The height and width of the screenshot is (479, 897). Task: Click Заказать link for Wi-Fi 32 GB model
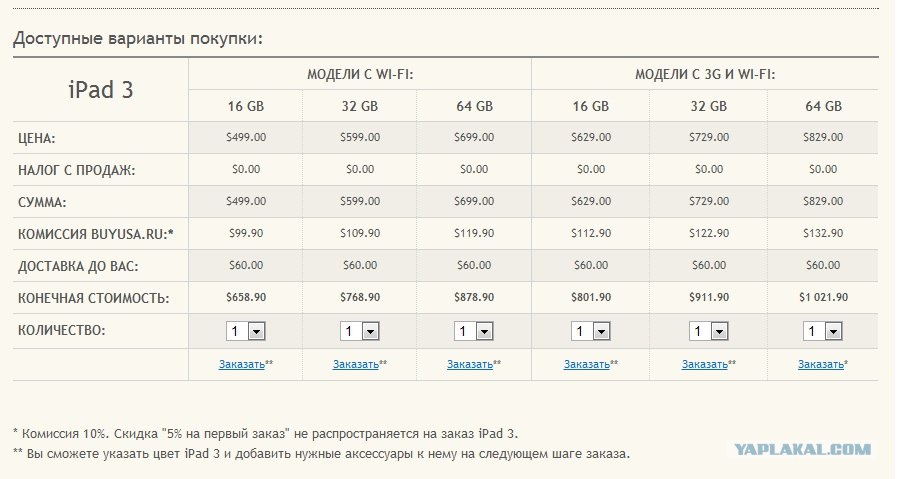356,364
